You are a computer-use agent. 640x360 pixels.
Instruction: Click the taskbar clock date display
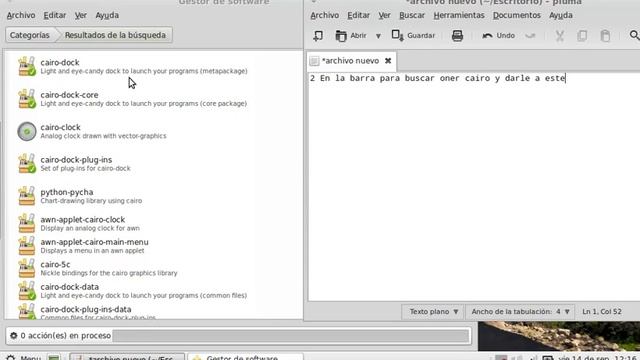pos(598,358)
